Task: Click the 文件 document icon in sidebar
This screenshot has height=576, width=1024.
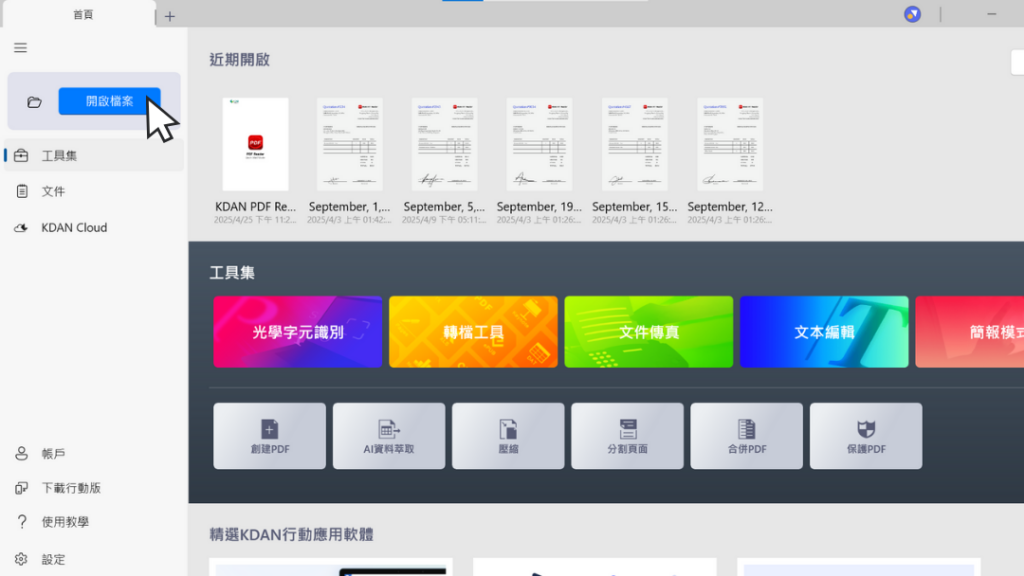Action: (22, 191)
